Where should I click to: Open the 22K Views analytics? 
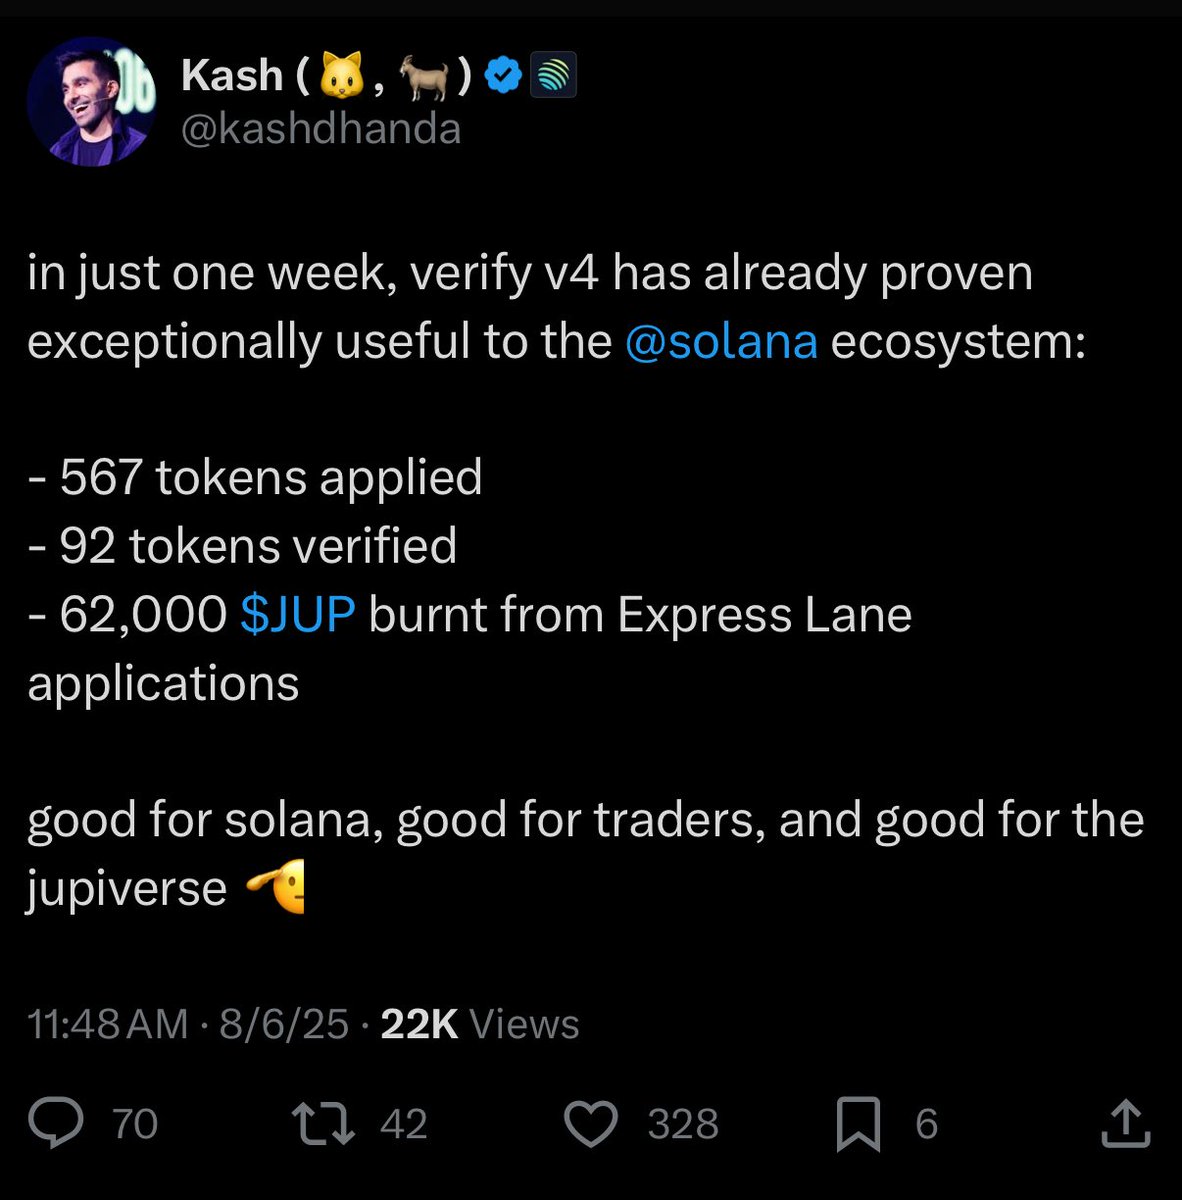click(x=480, y=1024)
